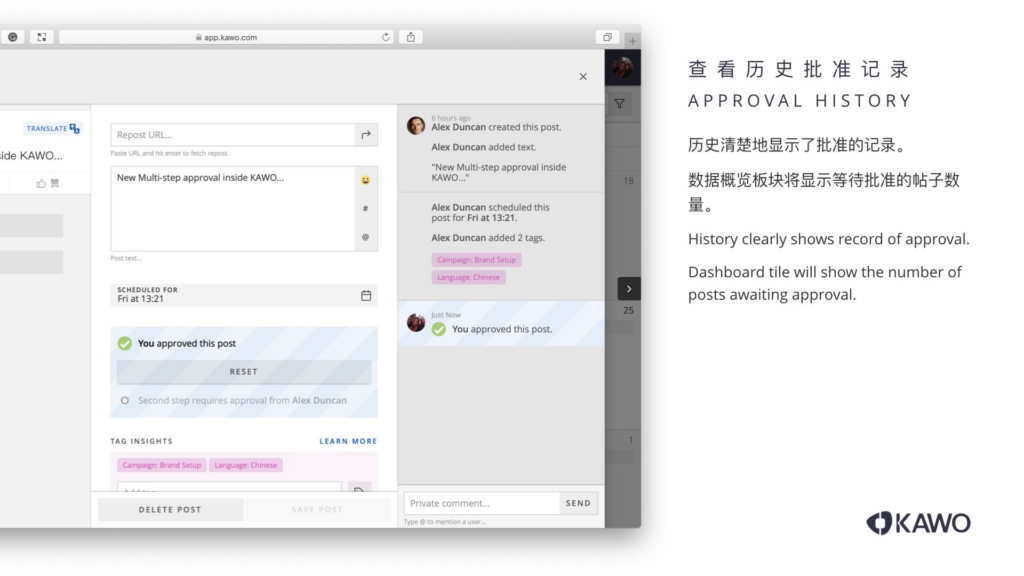Expand the side panel with right chevron

tap(628, 289)
